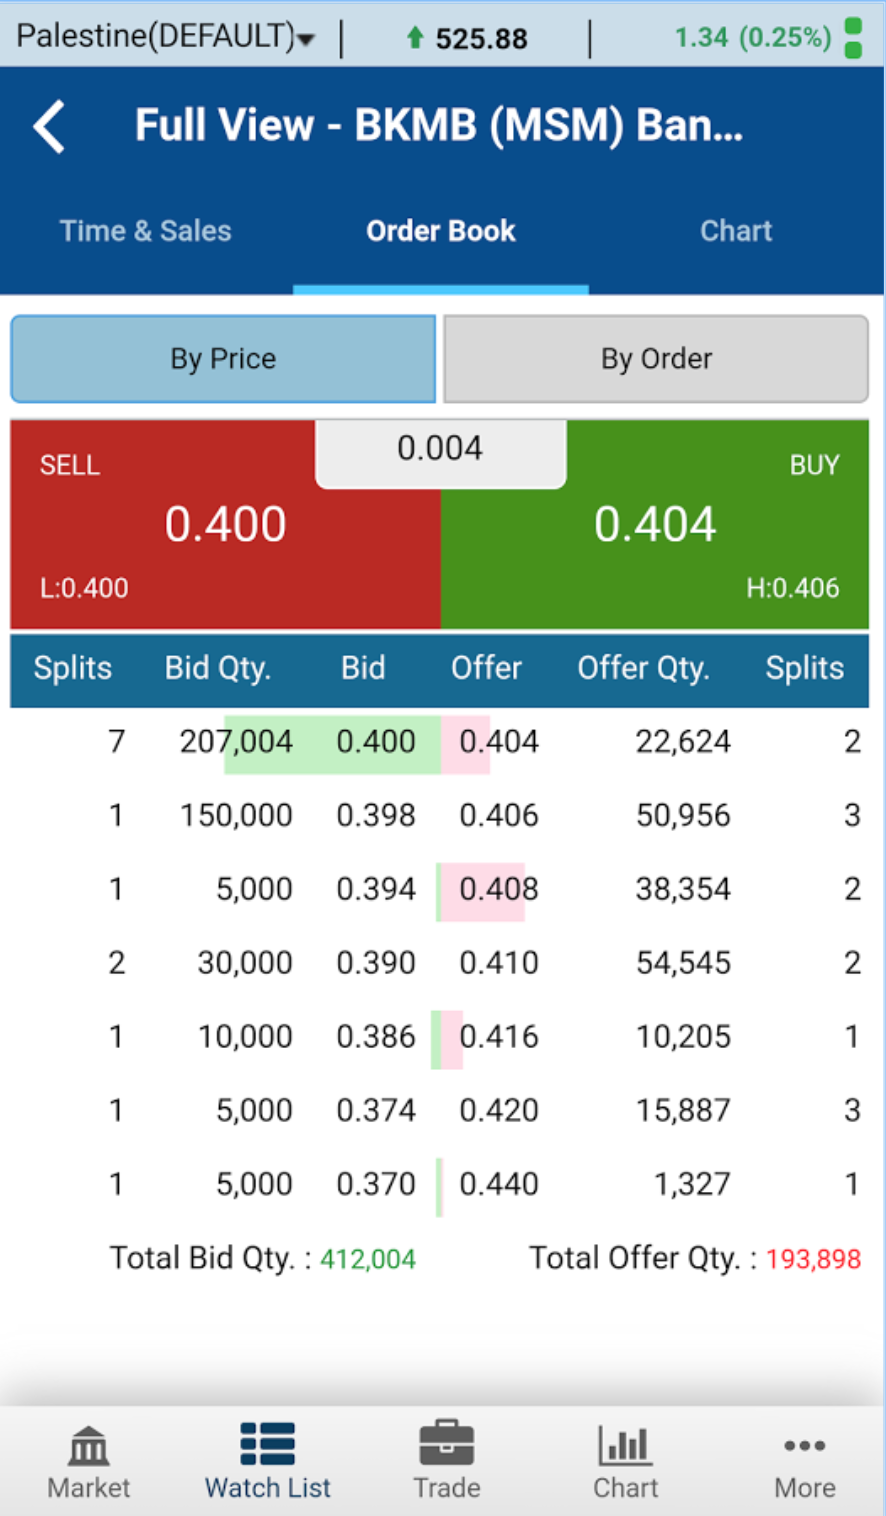Image resolution: width=886 pixels, height=1516 pixels.
Task: Click offer price 0.416
Action: 499,1037
